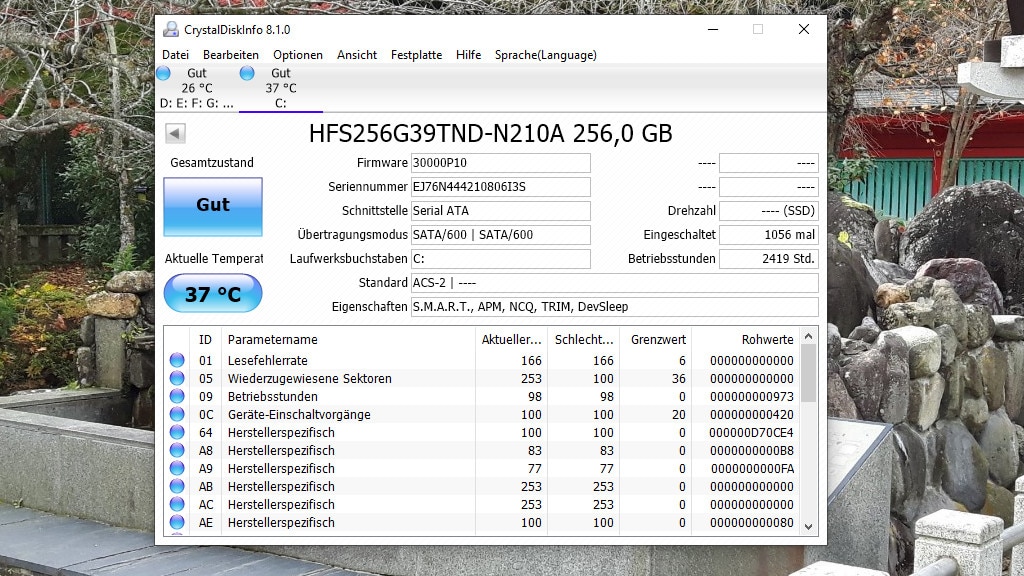Click raw value 000000000080
The image size is (1024, 576).
click(x=752, y=522)
